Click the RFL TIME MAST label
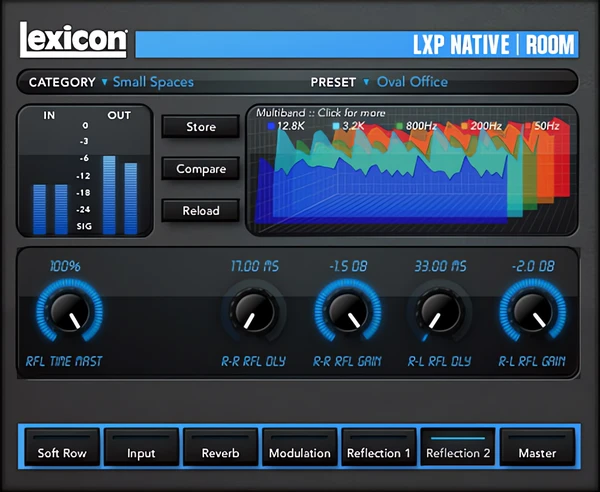600x492 pixels. point(64,362)
